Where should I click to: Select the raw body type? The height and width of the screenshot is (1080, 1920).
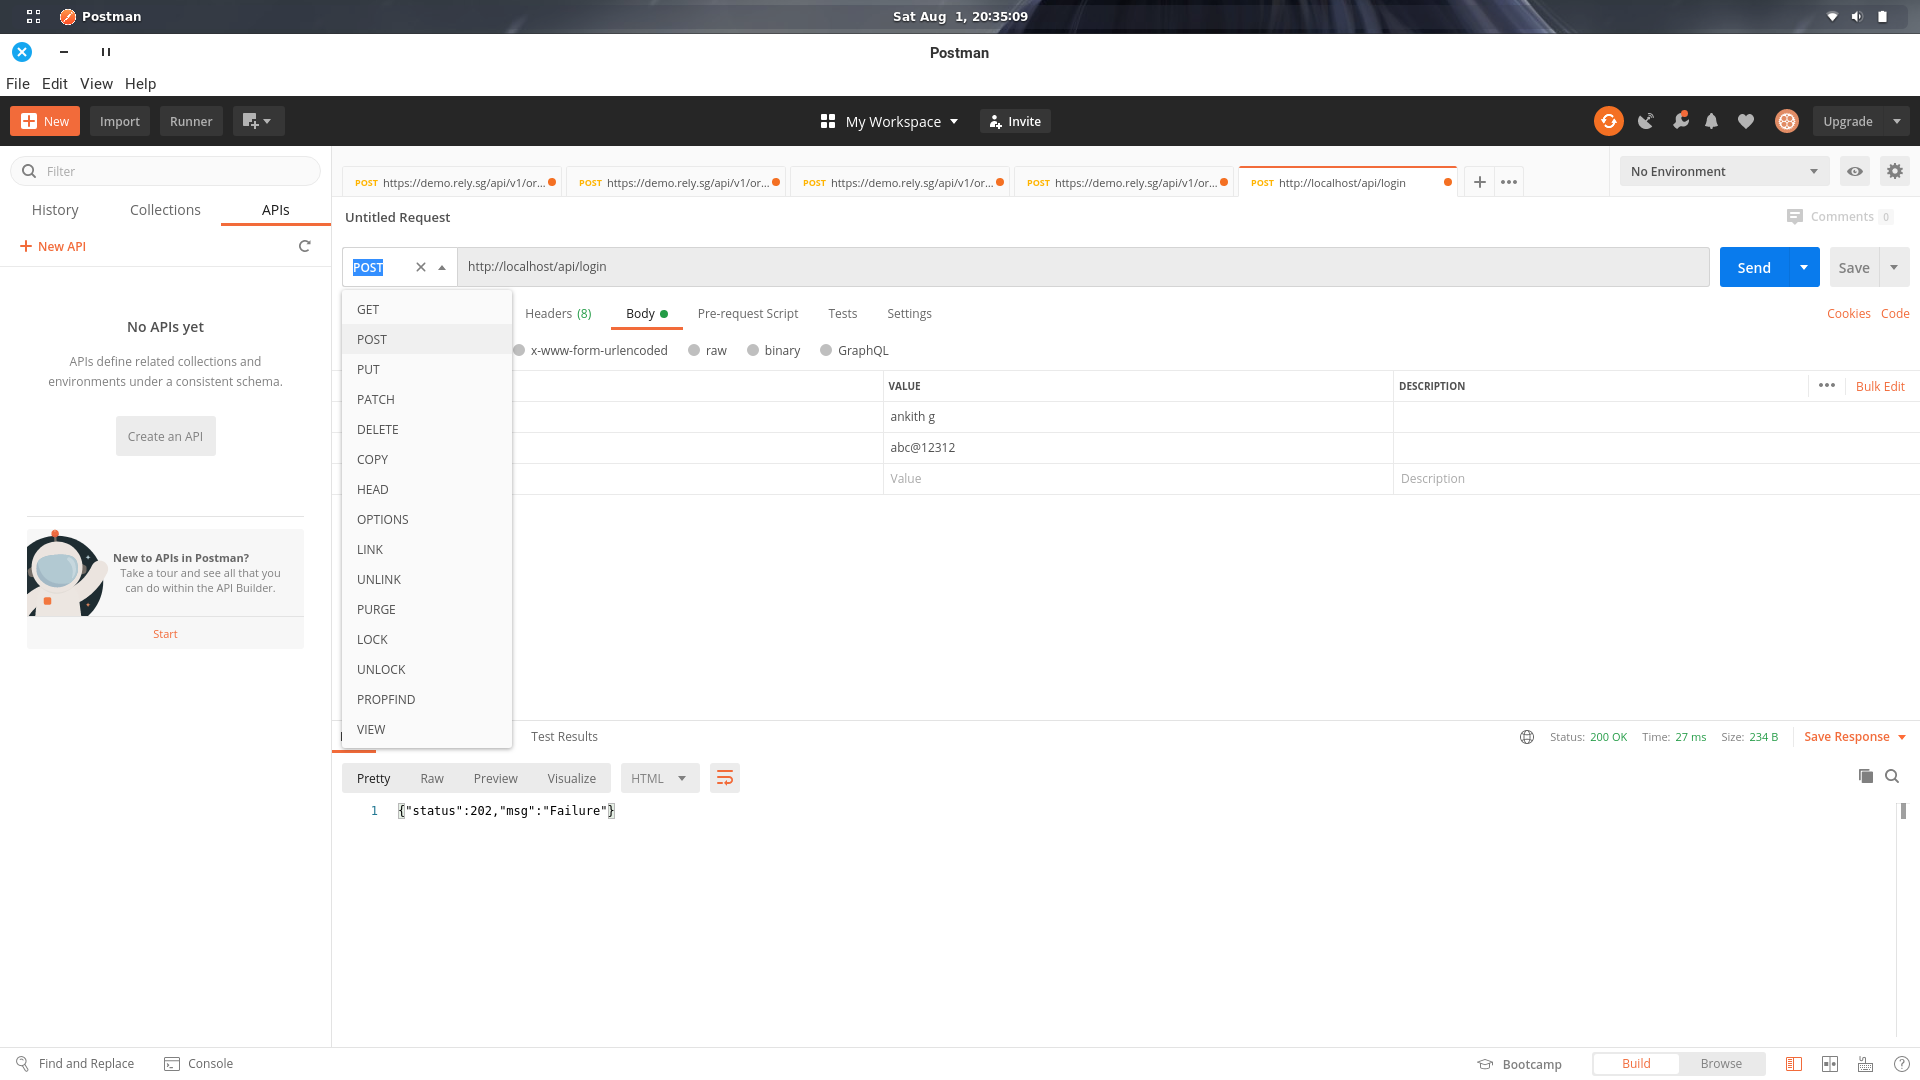tap(694, 350)
